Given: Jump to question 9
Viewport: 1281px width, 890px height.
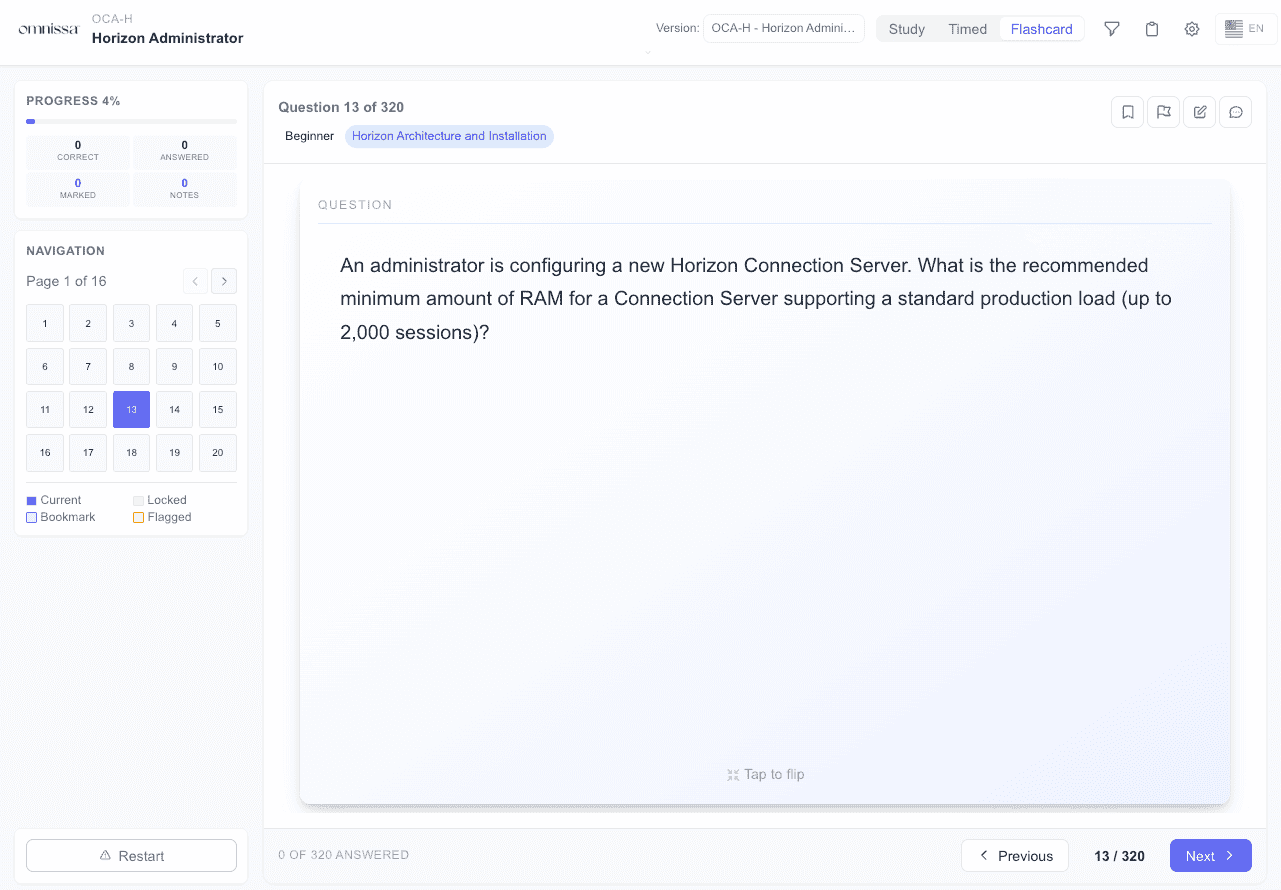Looking at the screenshot, I should click(175, 366).
